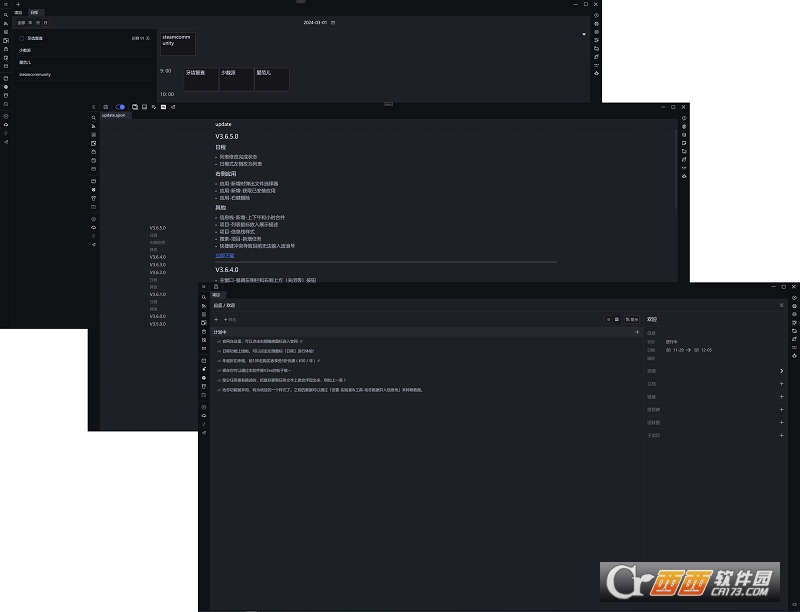Toggle the blue switch in the update.ajson toolbar

click(x=120, y=107)
